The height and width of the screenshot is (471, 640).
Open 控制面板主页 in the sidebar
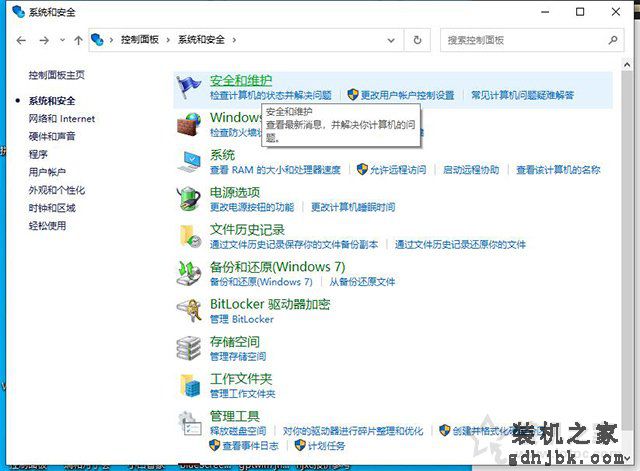[56, 75]
